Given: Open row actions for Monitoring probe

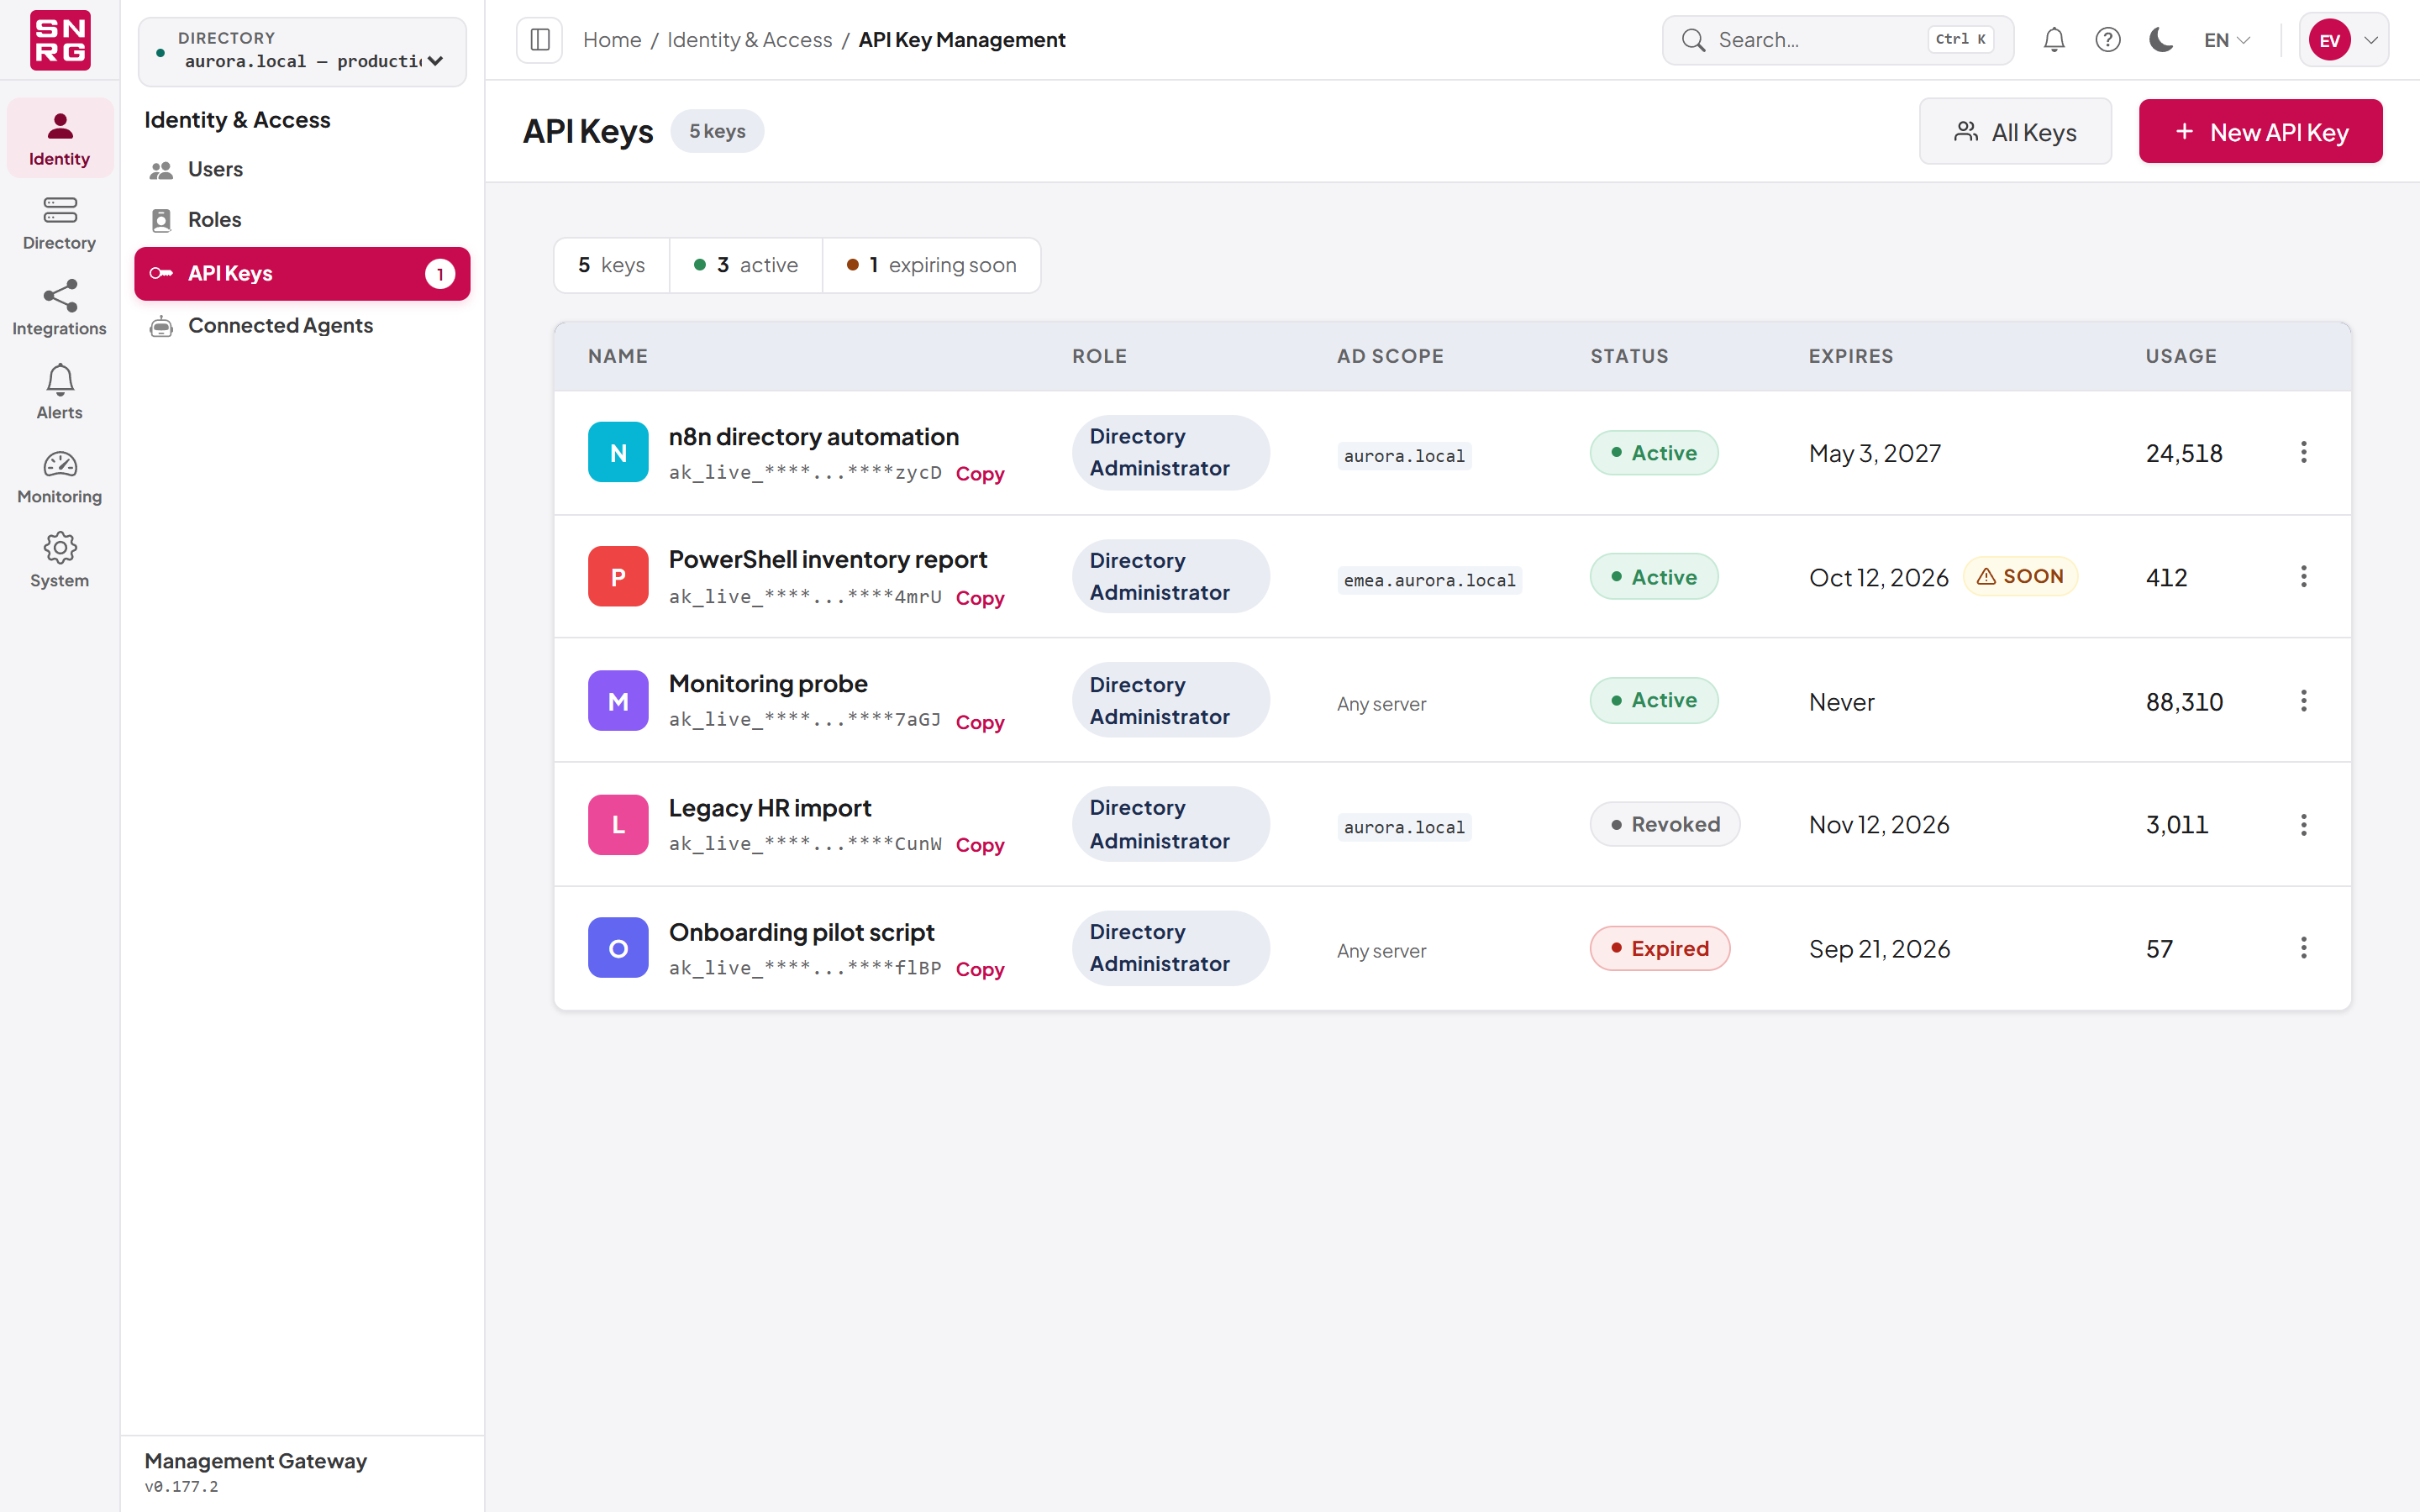Looking at the screenshot, I should click(2304, 701).
